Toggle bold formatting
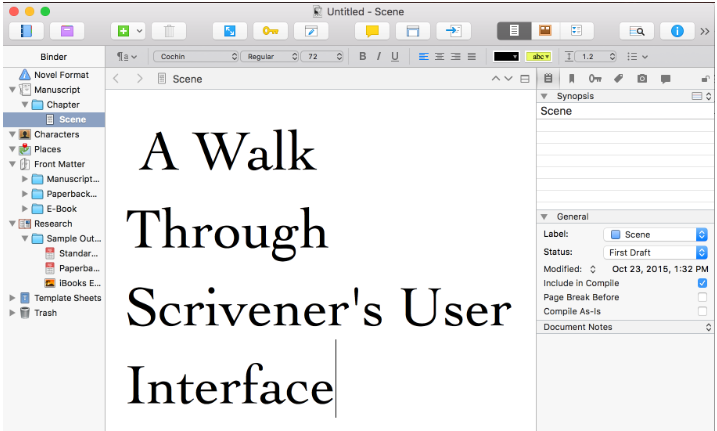Screen dimensions: 717x431 click(x=363, y=56)
